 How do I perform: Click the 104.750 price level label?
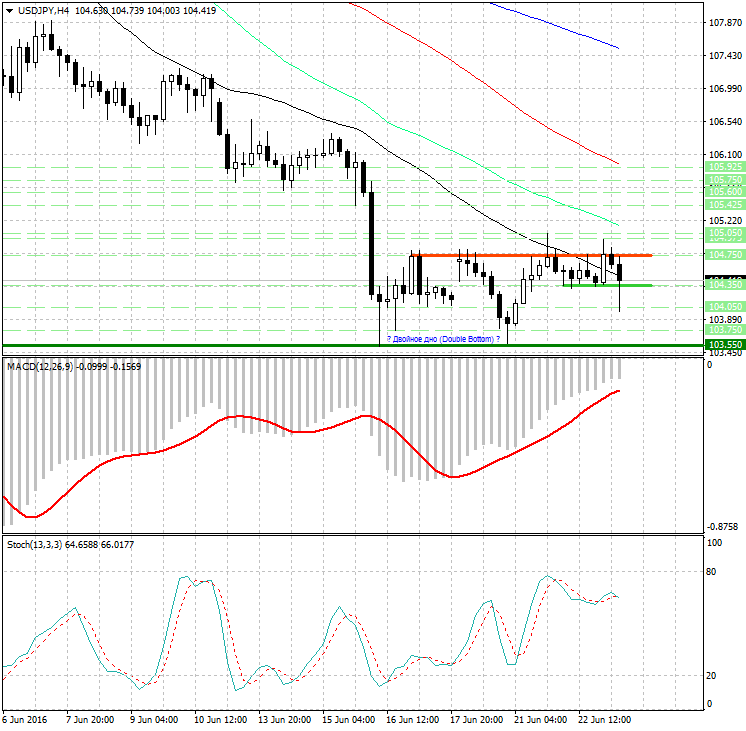tap(725, 255)
